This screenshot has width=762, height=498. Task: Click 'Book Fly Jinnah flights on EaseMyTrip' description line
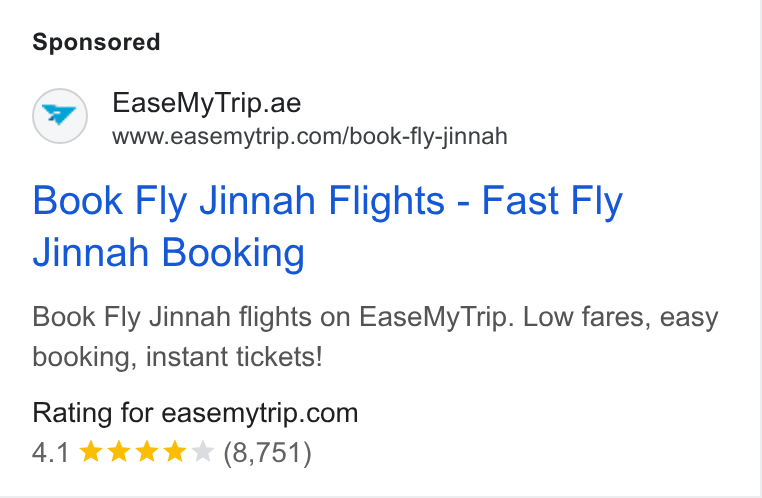click(x=273, y=317)
